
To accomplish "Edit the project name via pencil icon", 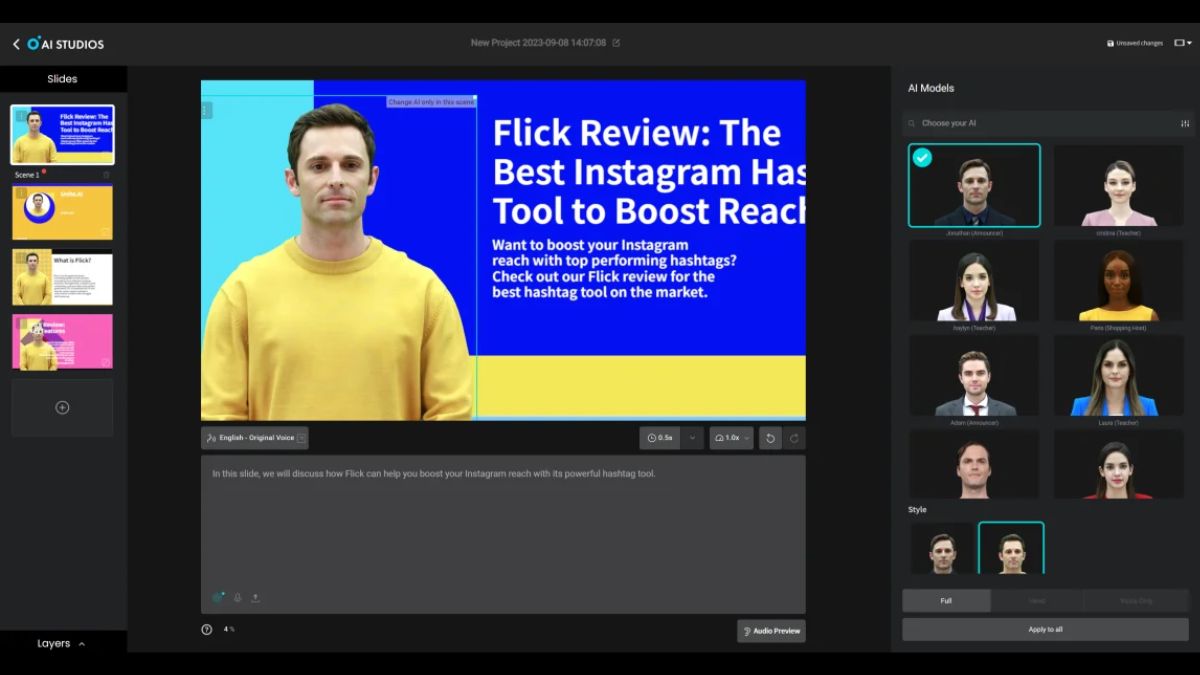I will 616,43.
